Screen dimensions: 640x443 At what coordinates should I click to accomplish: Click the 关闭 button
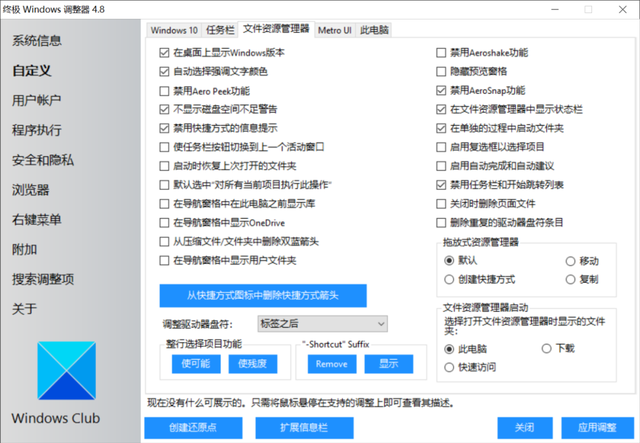tap(525, 427)
